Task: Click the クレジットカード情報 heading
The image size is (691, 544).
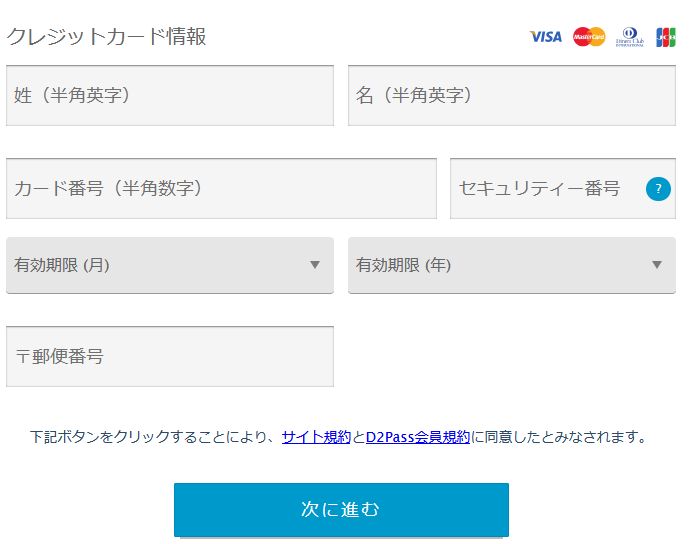Action: pos(107,37)
